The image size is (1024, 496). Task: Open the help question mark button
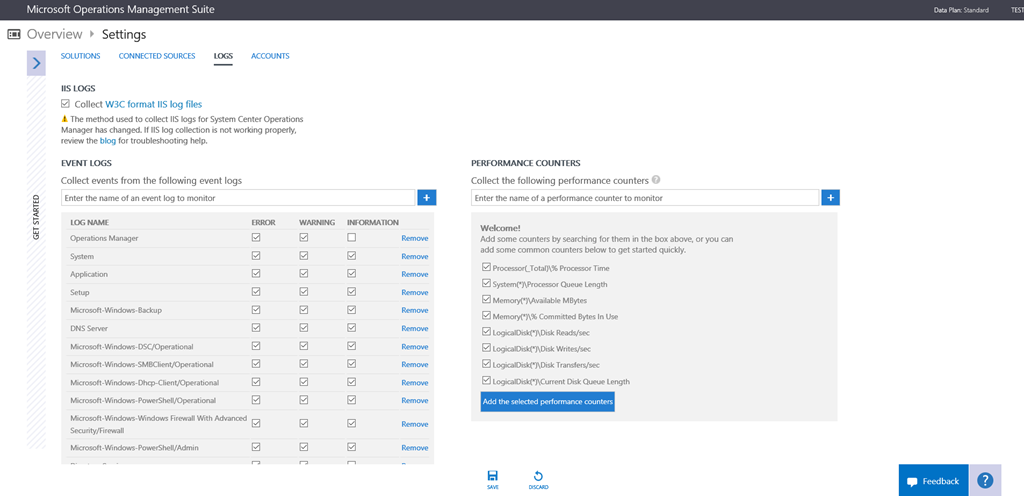[x=985, y=480]
